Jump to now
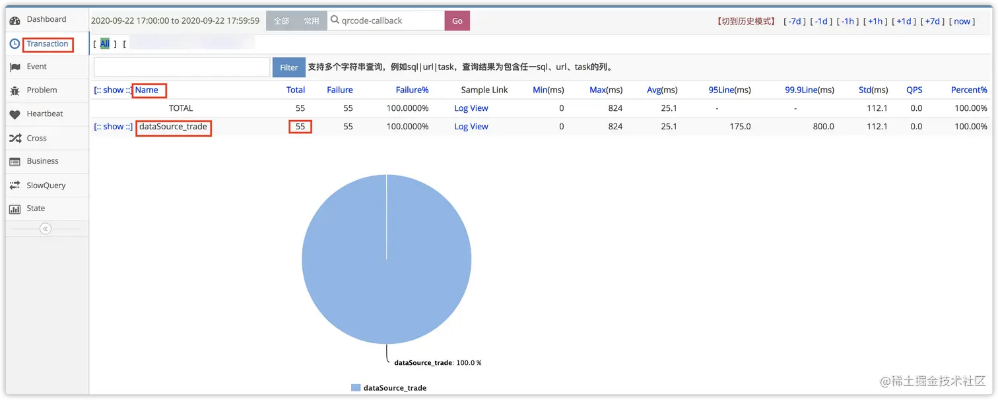The image size is (998, 400). coord(962,21)
